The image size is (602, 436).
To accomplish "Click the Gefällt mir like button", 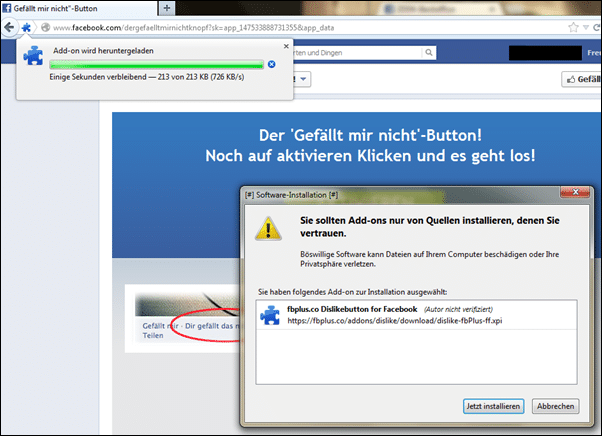I will [x=582, y=79].
